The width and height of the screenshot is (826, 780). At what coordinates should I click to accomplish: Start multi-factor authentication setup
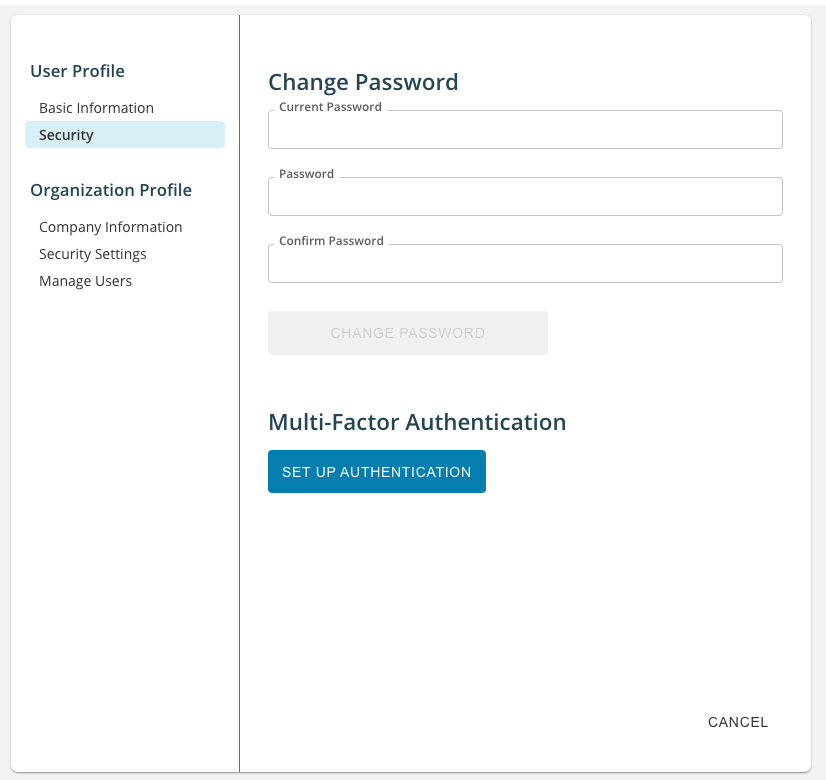click(x=376, y=471)
